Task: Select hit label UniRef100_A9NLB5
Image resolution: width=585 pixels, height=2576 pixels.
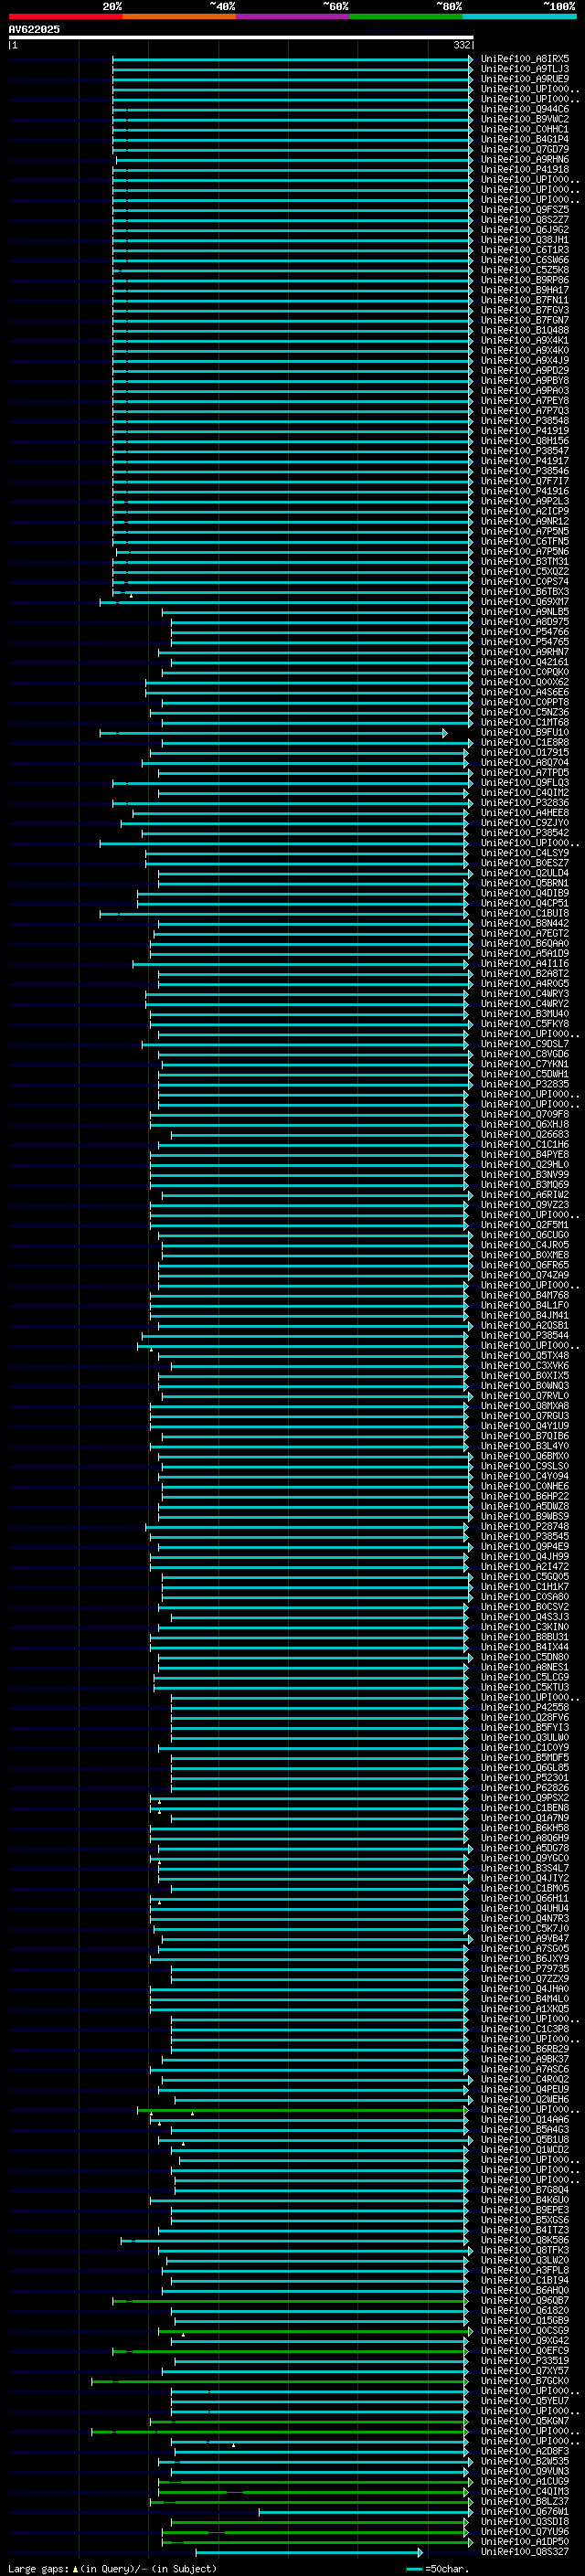Action: coord(525,612)
